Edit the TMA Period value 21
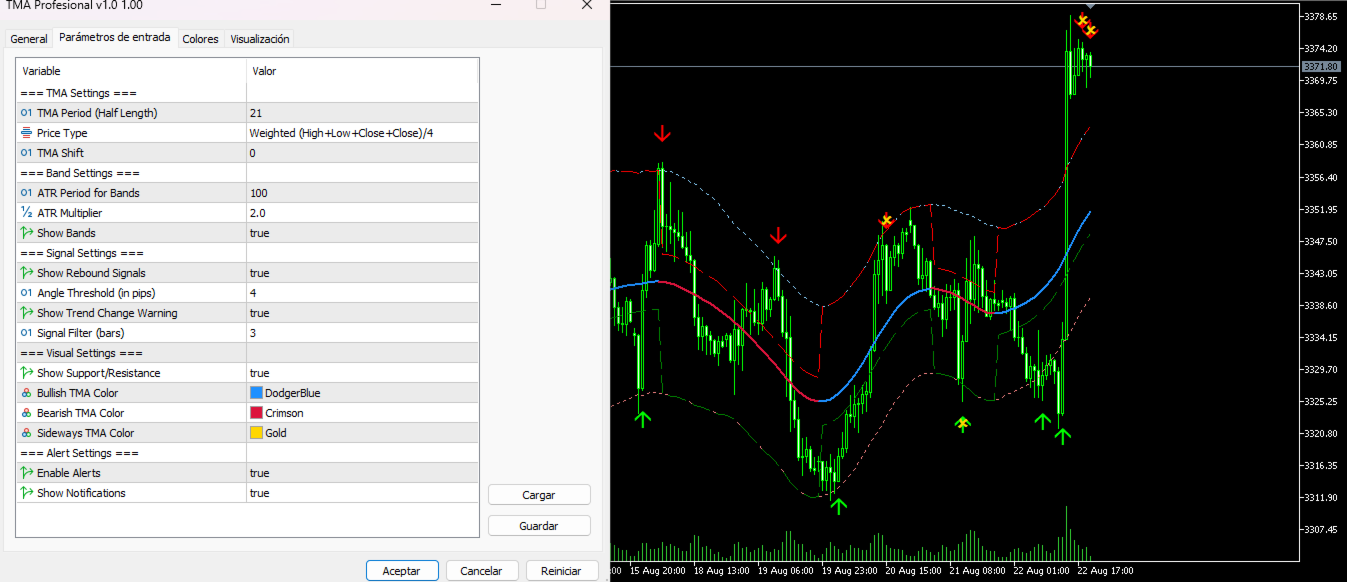Screen dimensions: 1347x582 [362, 113]
